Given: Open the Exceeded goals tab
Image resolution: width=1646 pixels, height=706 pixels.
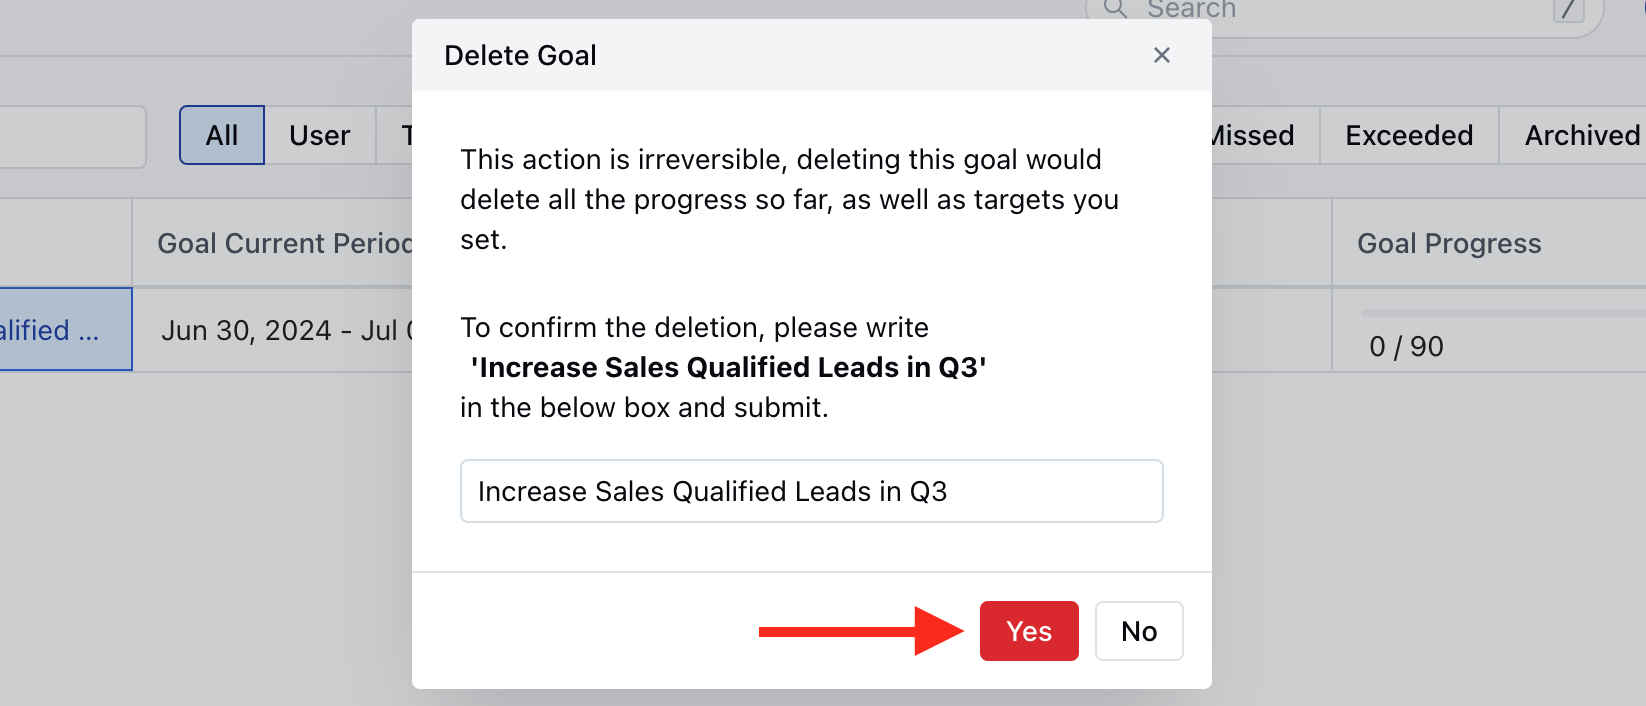Looking at the screenshot, I should [1409, 135].
